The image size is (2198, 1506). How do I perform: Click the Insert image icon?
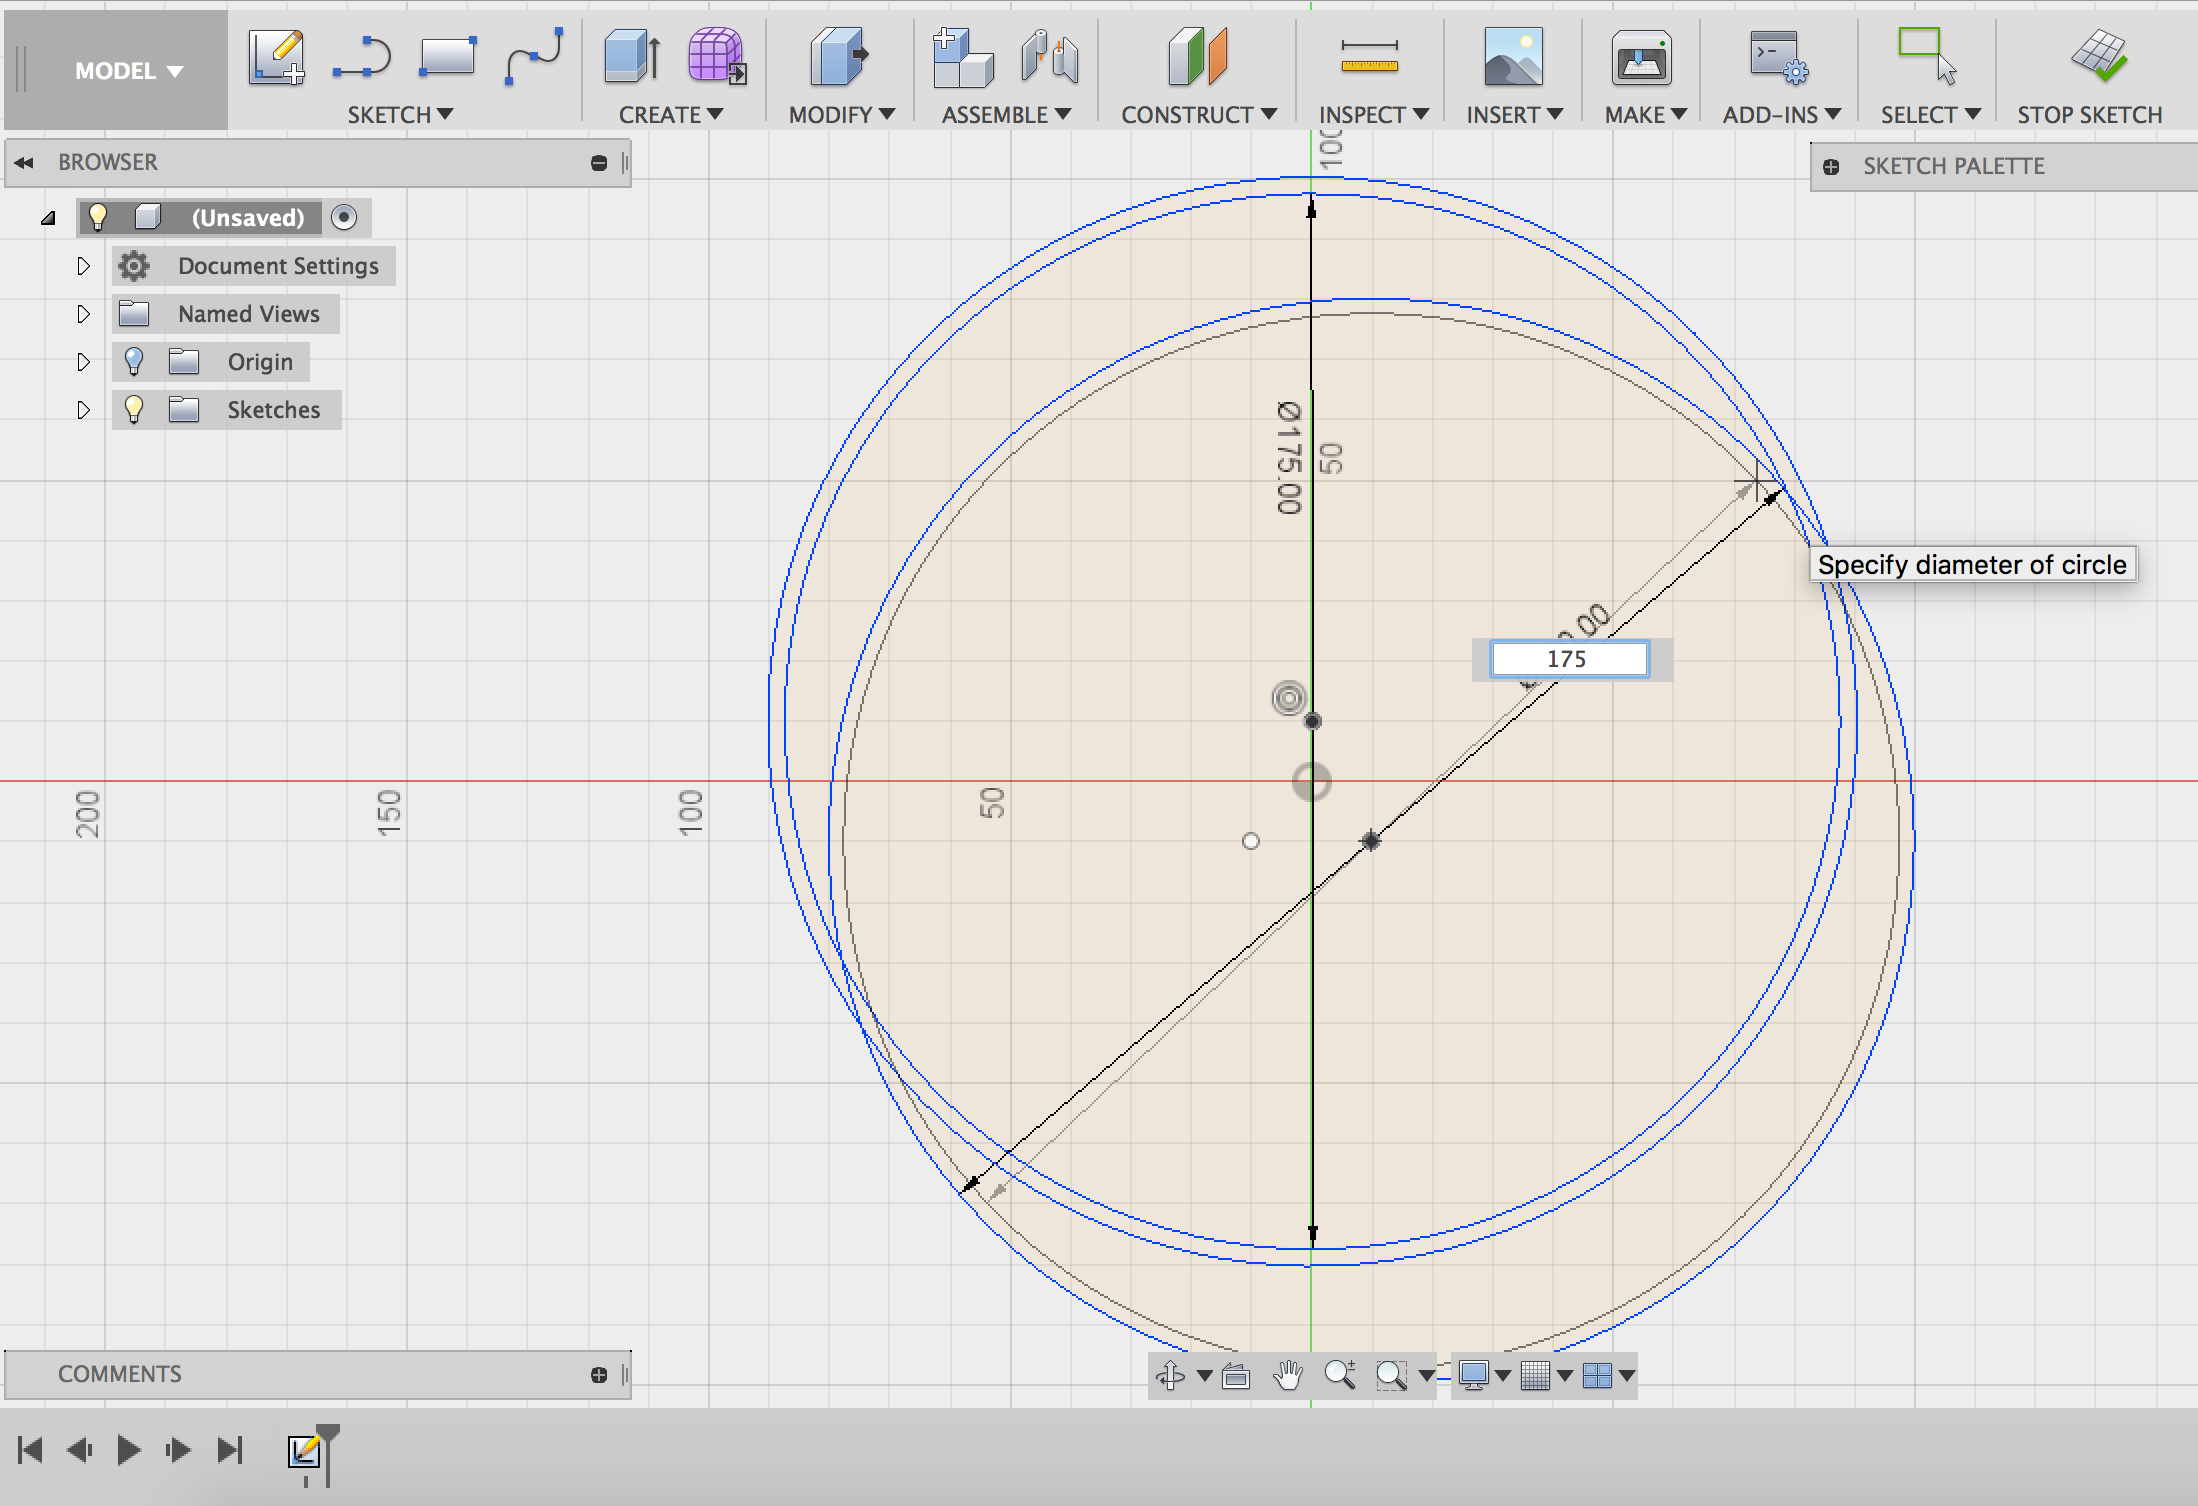pos(1512,57)
